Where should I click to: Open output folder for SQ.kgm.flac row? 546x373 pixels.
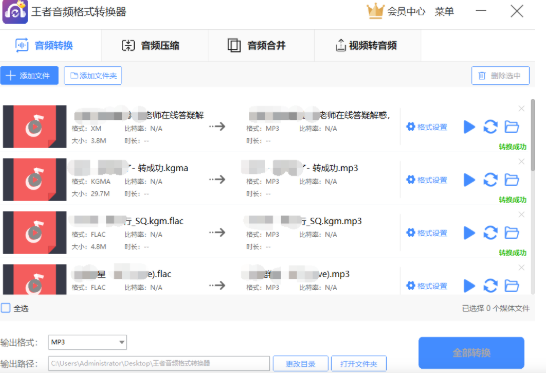(x=512, y=233)
